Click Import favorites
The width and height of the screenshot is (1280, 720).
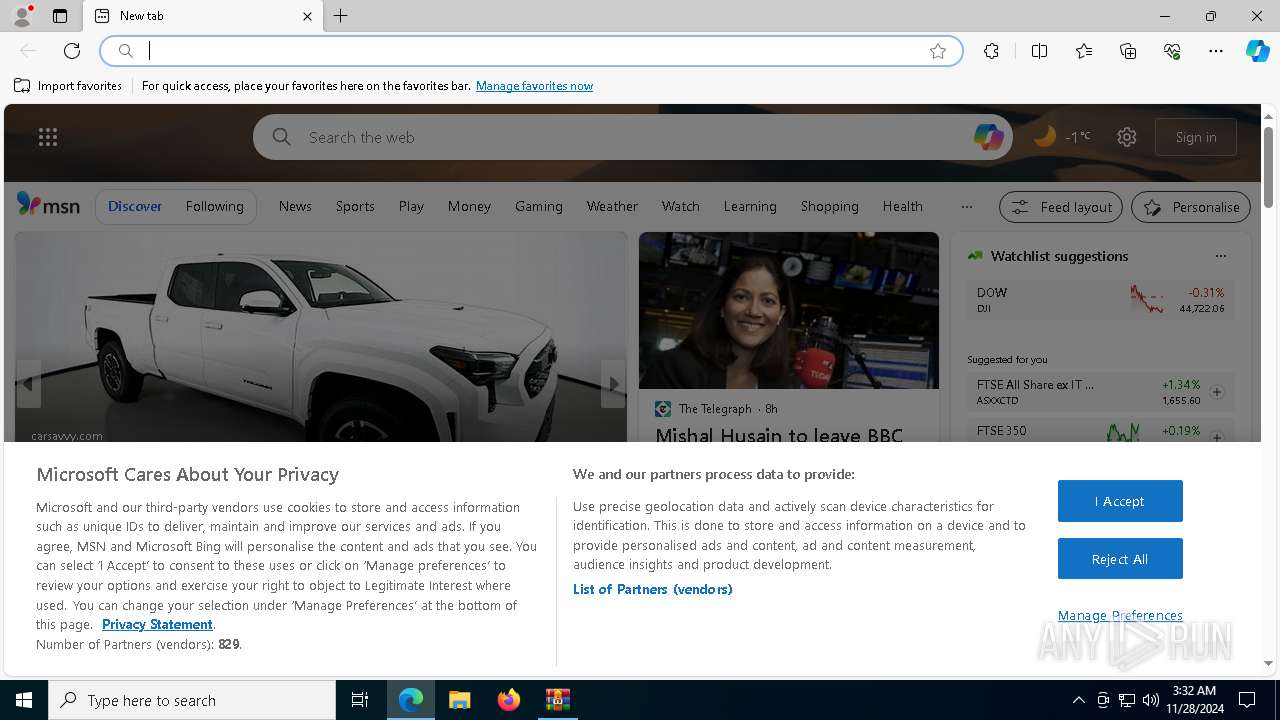(68, 86)
